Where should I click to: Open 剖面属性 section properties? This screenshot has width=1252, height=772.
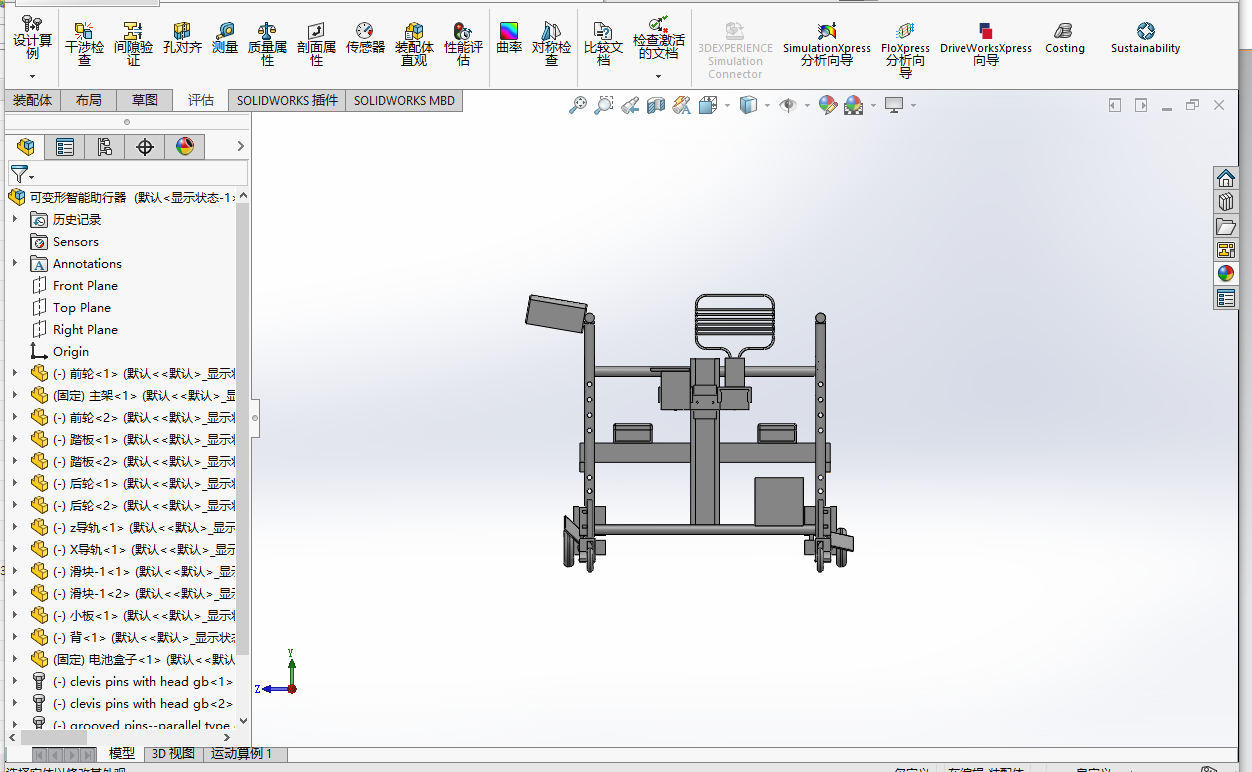coord(316,45)
